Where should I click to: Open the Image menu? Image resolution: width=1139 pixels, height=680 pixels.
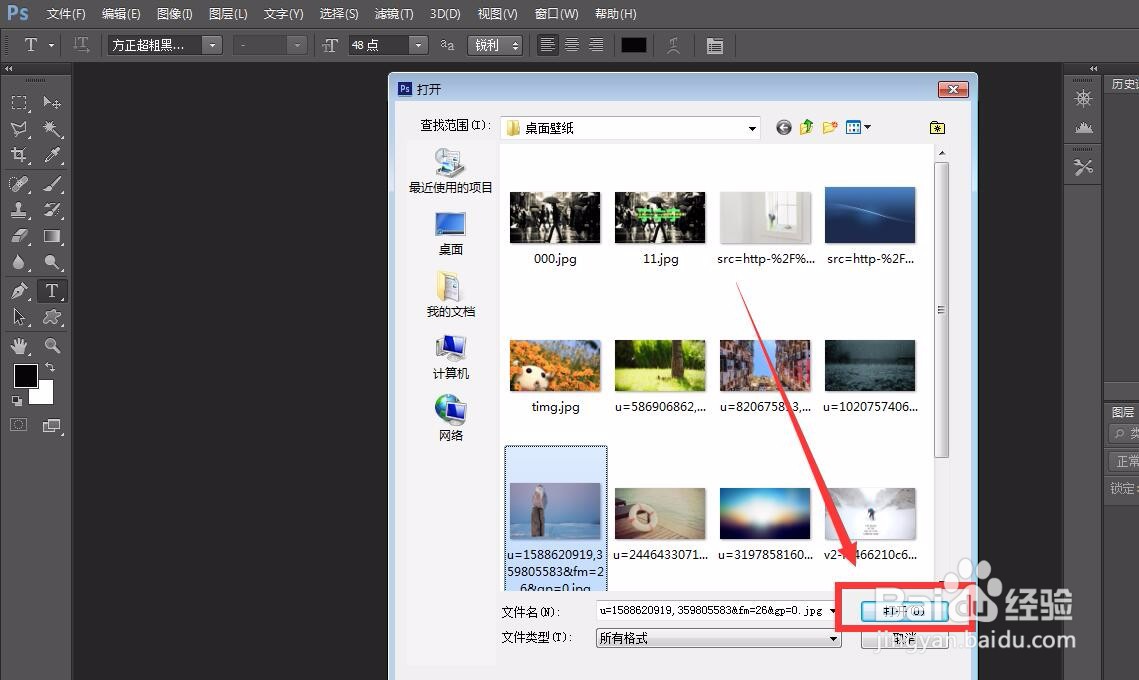174,14
